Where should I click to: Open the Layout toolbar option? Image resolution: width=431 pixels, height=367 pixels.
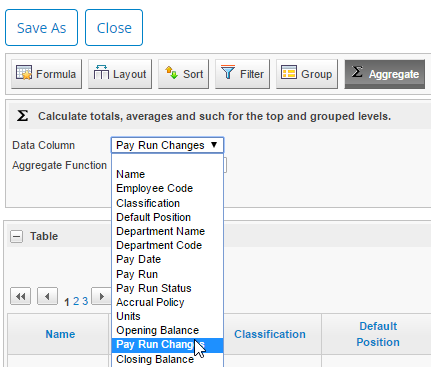coord(120,74)
